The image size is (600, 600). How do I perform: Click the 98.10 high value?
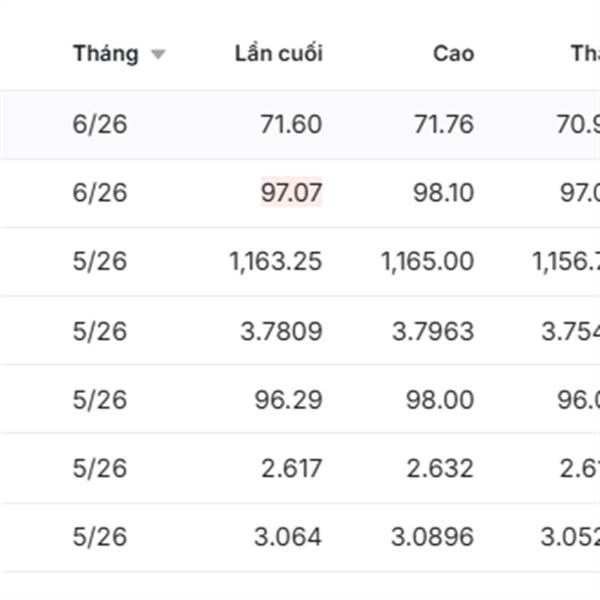[x=443, y=192]
